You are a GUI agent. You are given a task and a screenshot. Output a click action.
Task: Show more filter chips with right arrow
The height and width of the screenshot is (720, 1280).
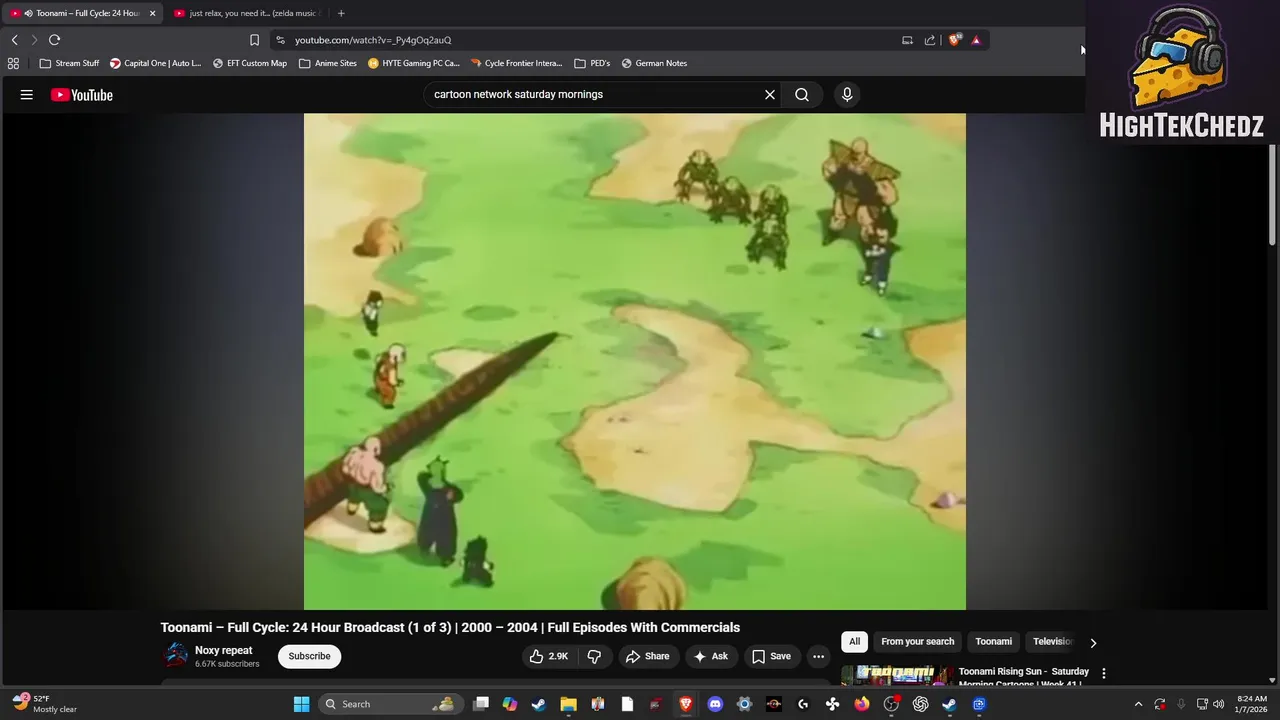tap(1093, 642)
